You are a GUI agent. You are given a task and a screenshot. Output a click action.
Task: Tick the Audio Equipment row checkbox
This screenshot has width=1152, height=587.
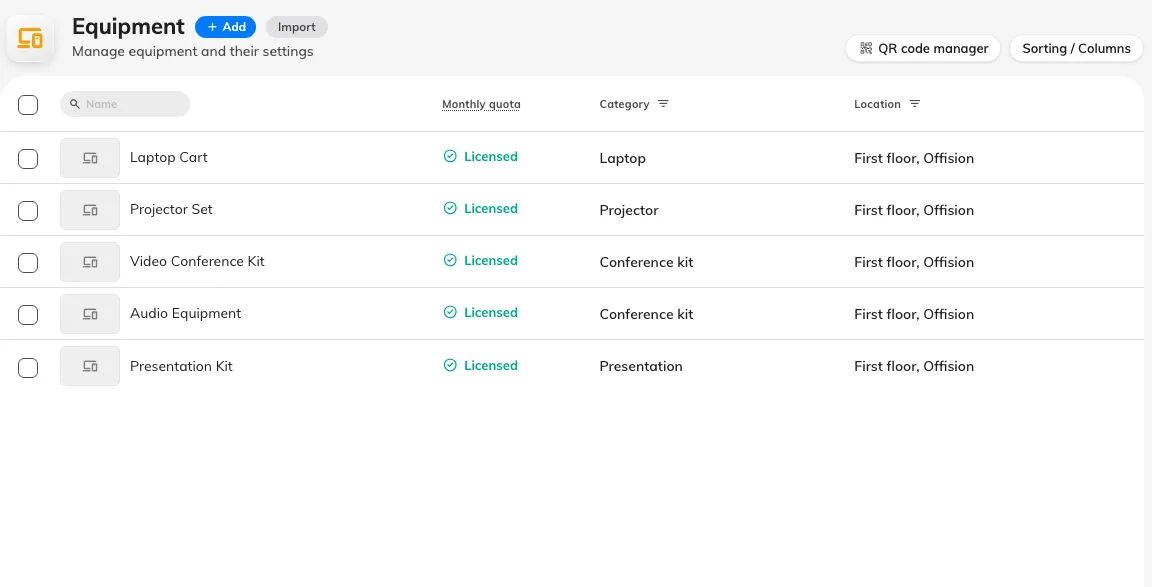(28, 314)
